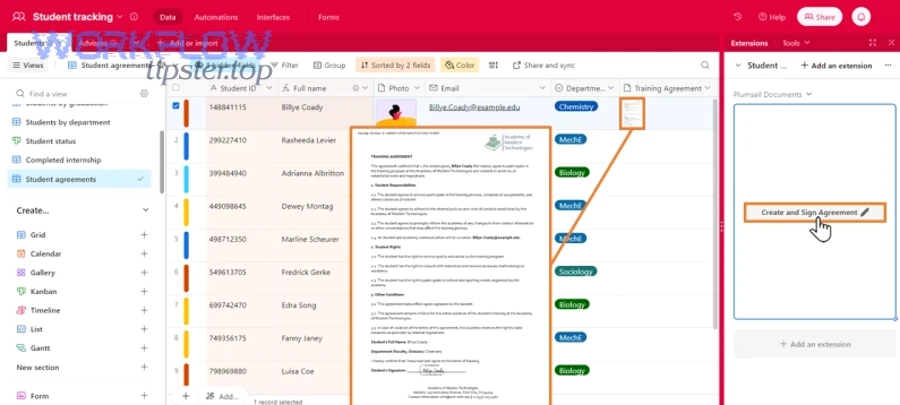
Task: Click the info icon beside Student tracking
Action: (136, 17)
